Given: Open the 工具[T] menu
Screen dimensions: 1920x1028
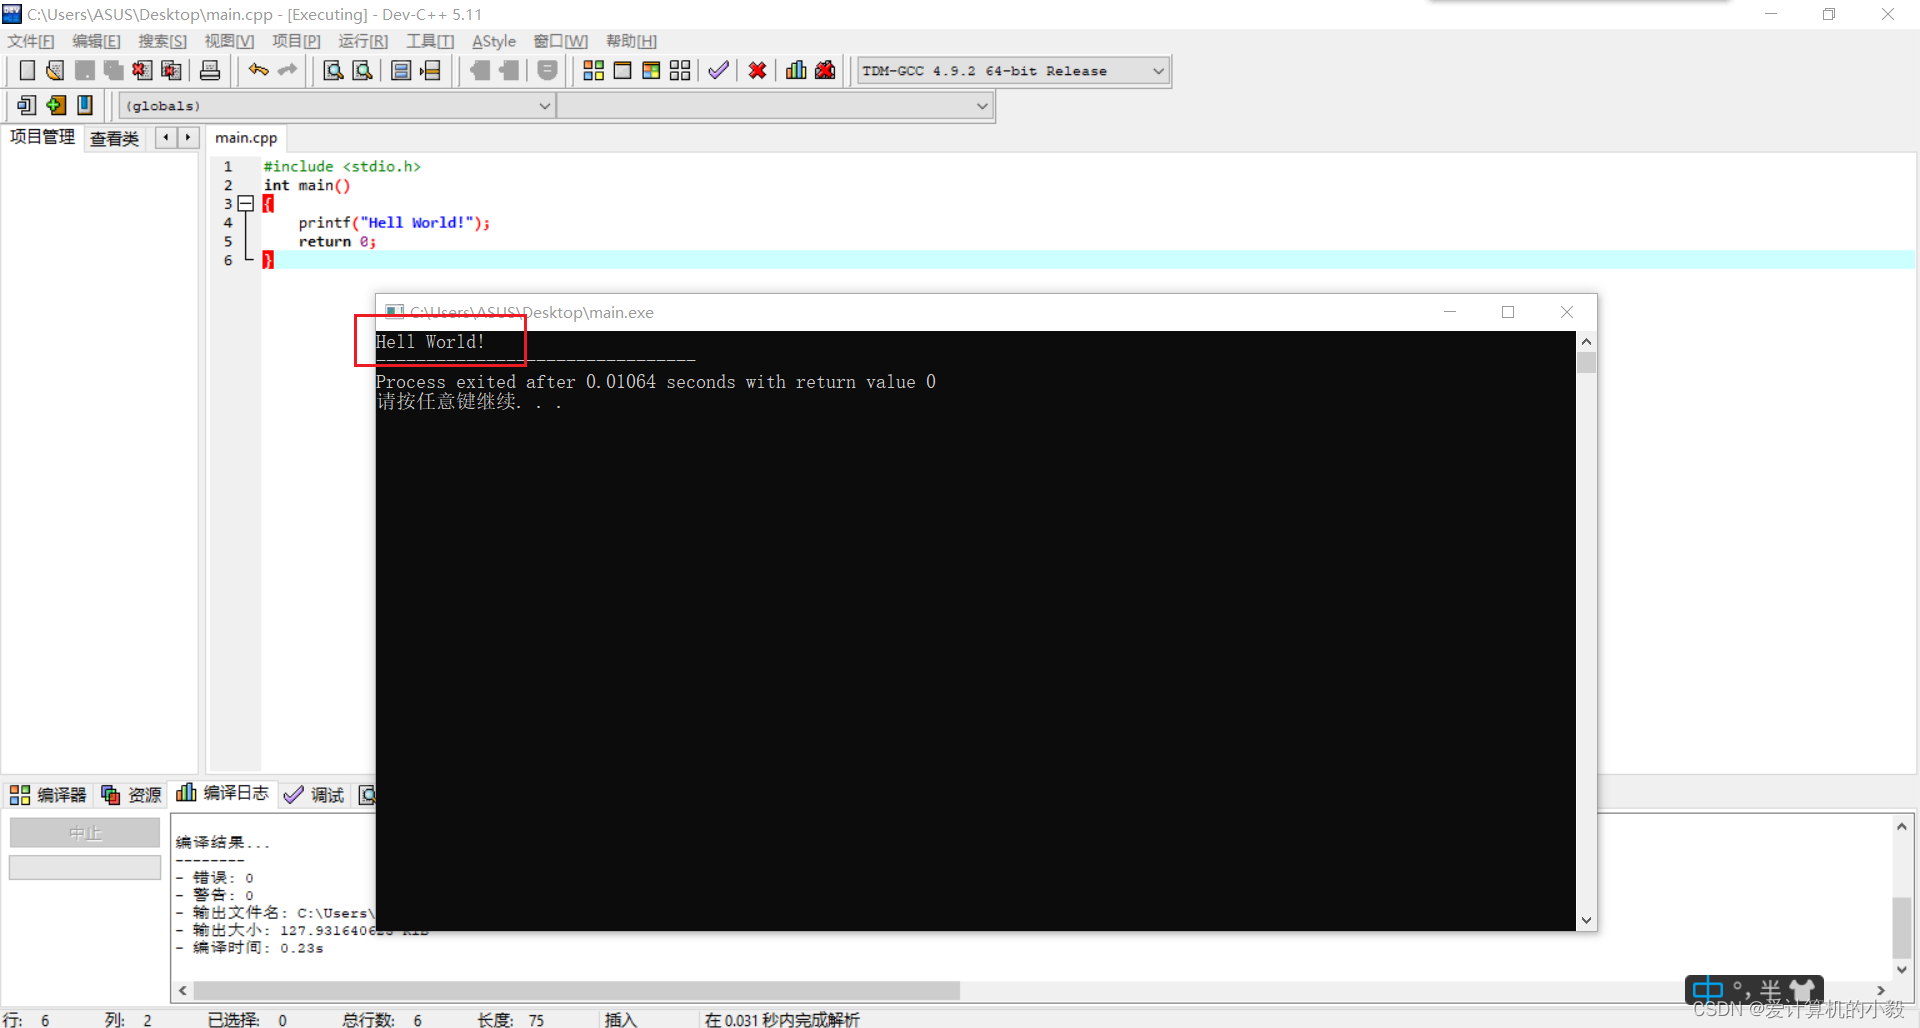Looking at the screenshot, I should [430, 41].
